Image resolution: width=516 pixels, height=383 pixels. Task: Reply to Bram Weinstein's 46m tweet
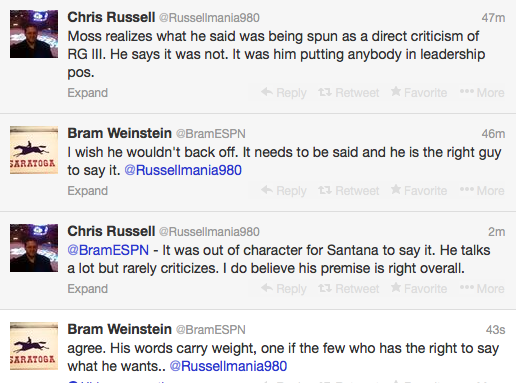[x=284, y=190]
